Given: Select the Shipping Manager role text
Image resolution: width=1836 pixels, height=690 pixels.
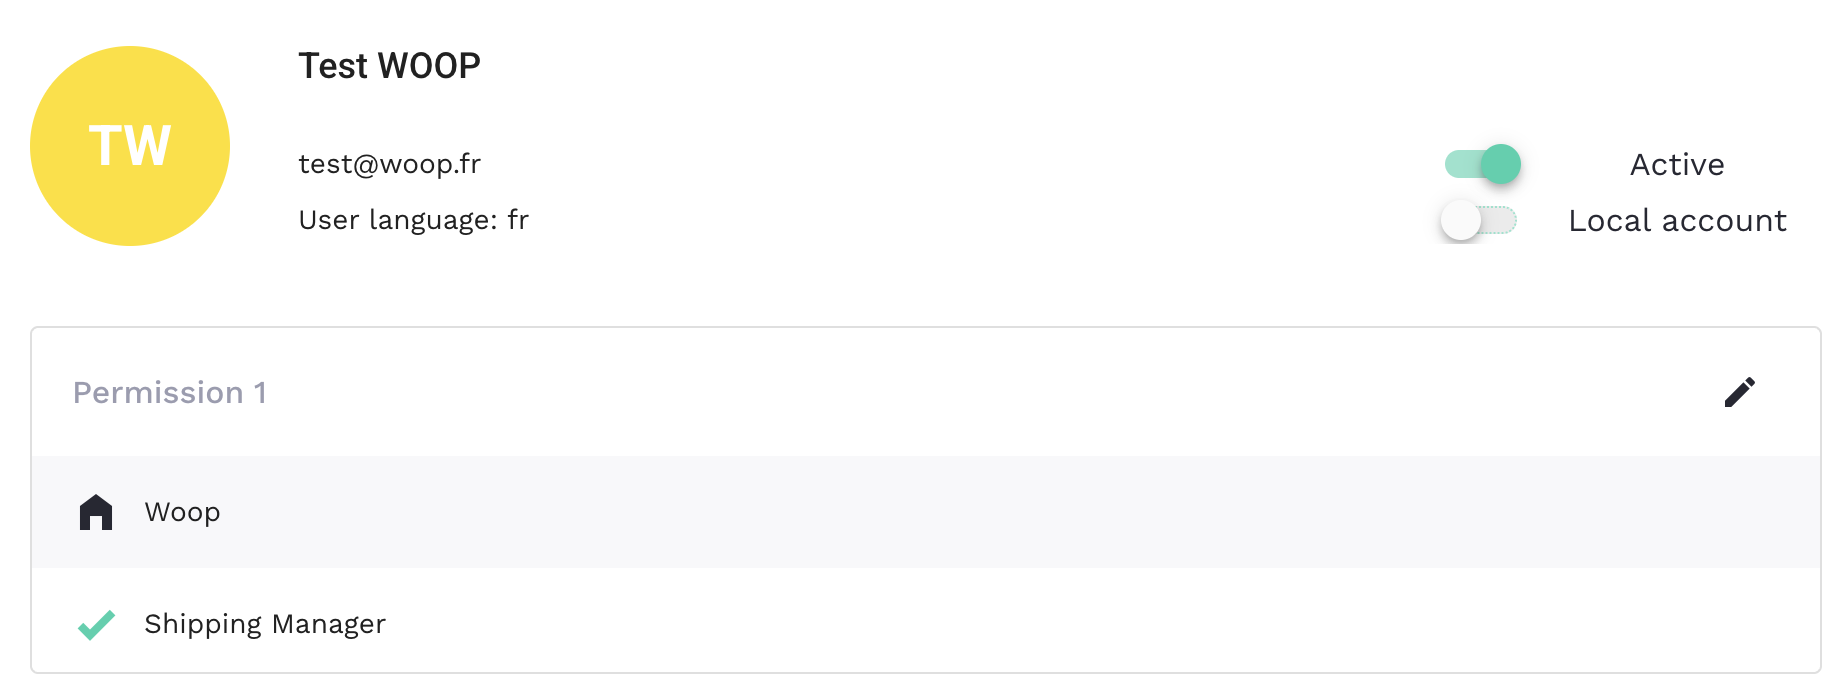Looking at the screenshot, I should coord(265,624).
